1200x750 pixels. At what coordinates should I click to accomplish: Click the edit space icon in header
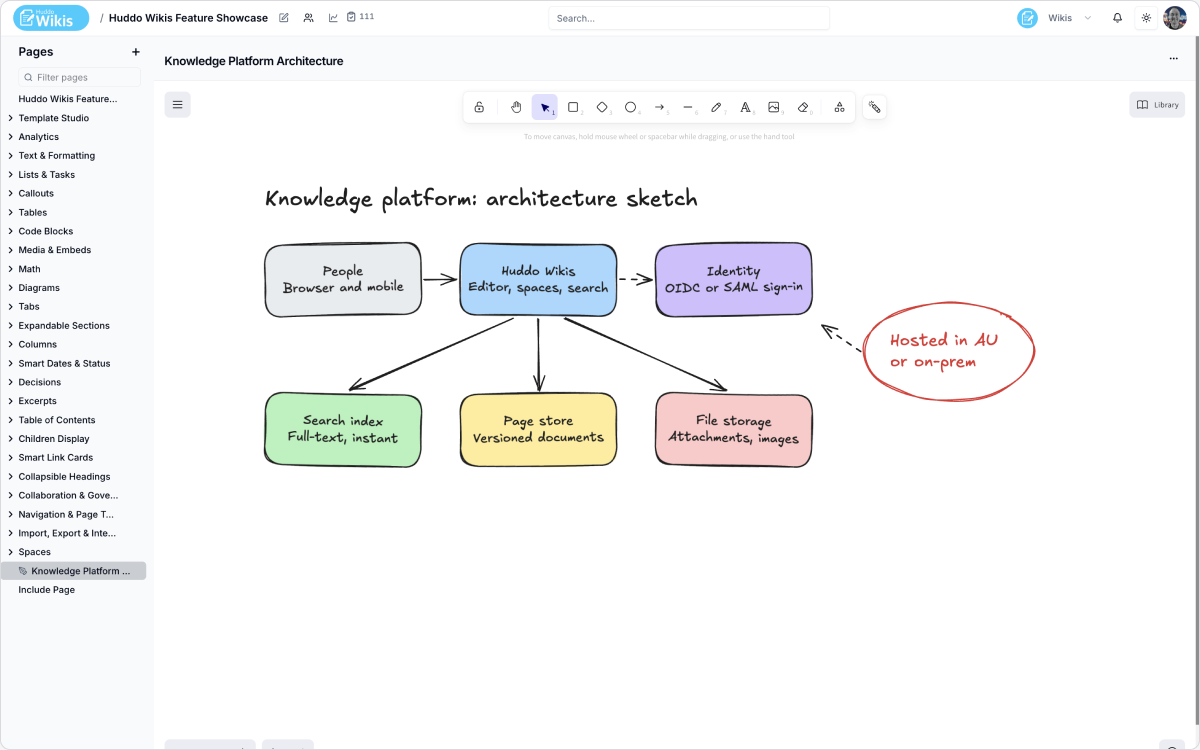pos(284,18)
